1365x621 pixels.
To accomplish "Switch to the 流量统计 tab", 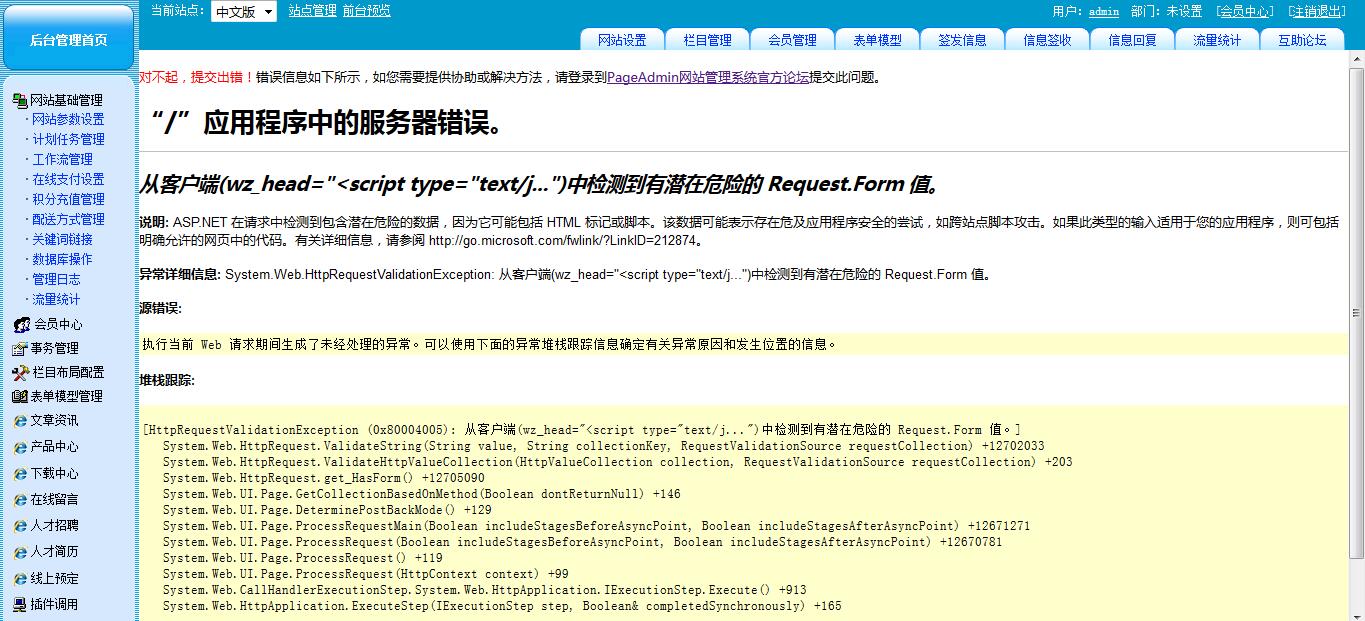I will (1217, 40).
